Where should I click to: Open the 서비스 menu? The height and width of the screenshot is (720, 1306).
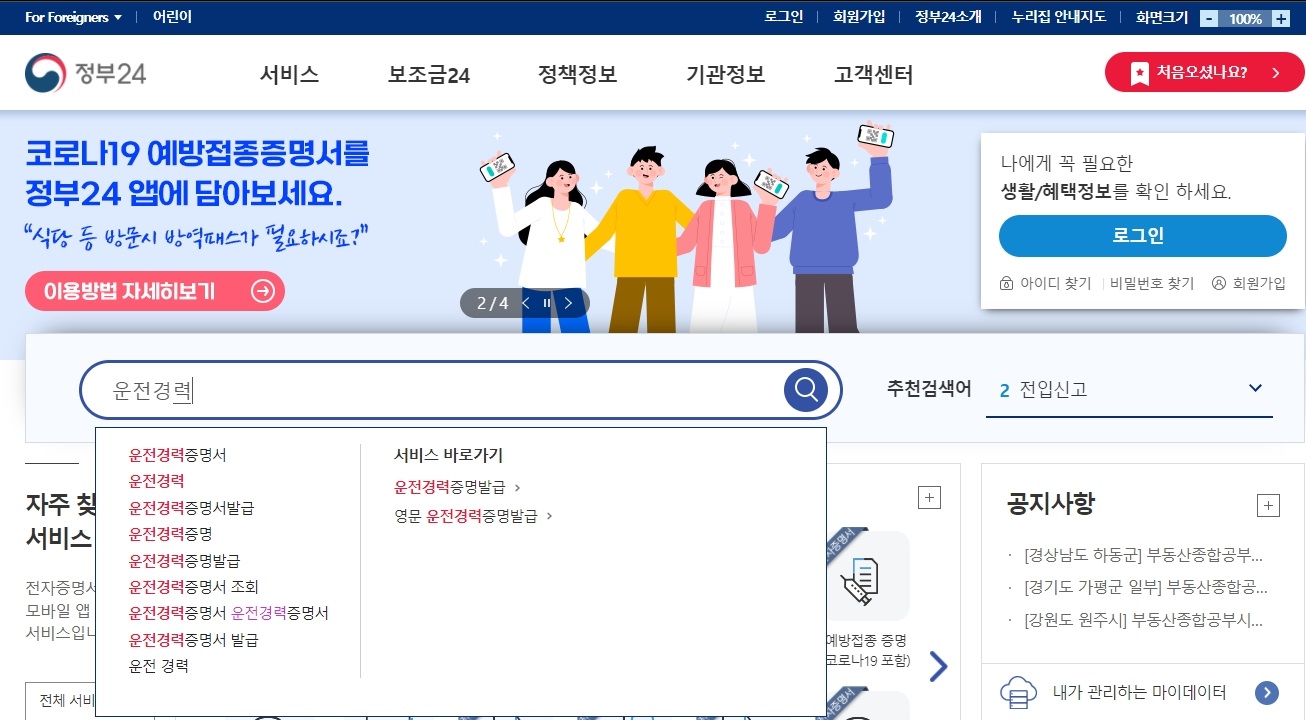[x=289, y=74]
